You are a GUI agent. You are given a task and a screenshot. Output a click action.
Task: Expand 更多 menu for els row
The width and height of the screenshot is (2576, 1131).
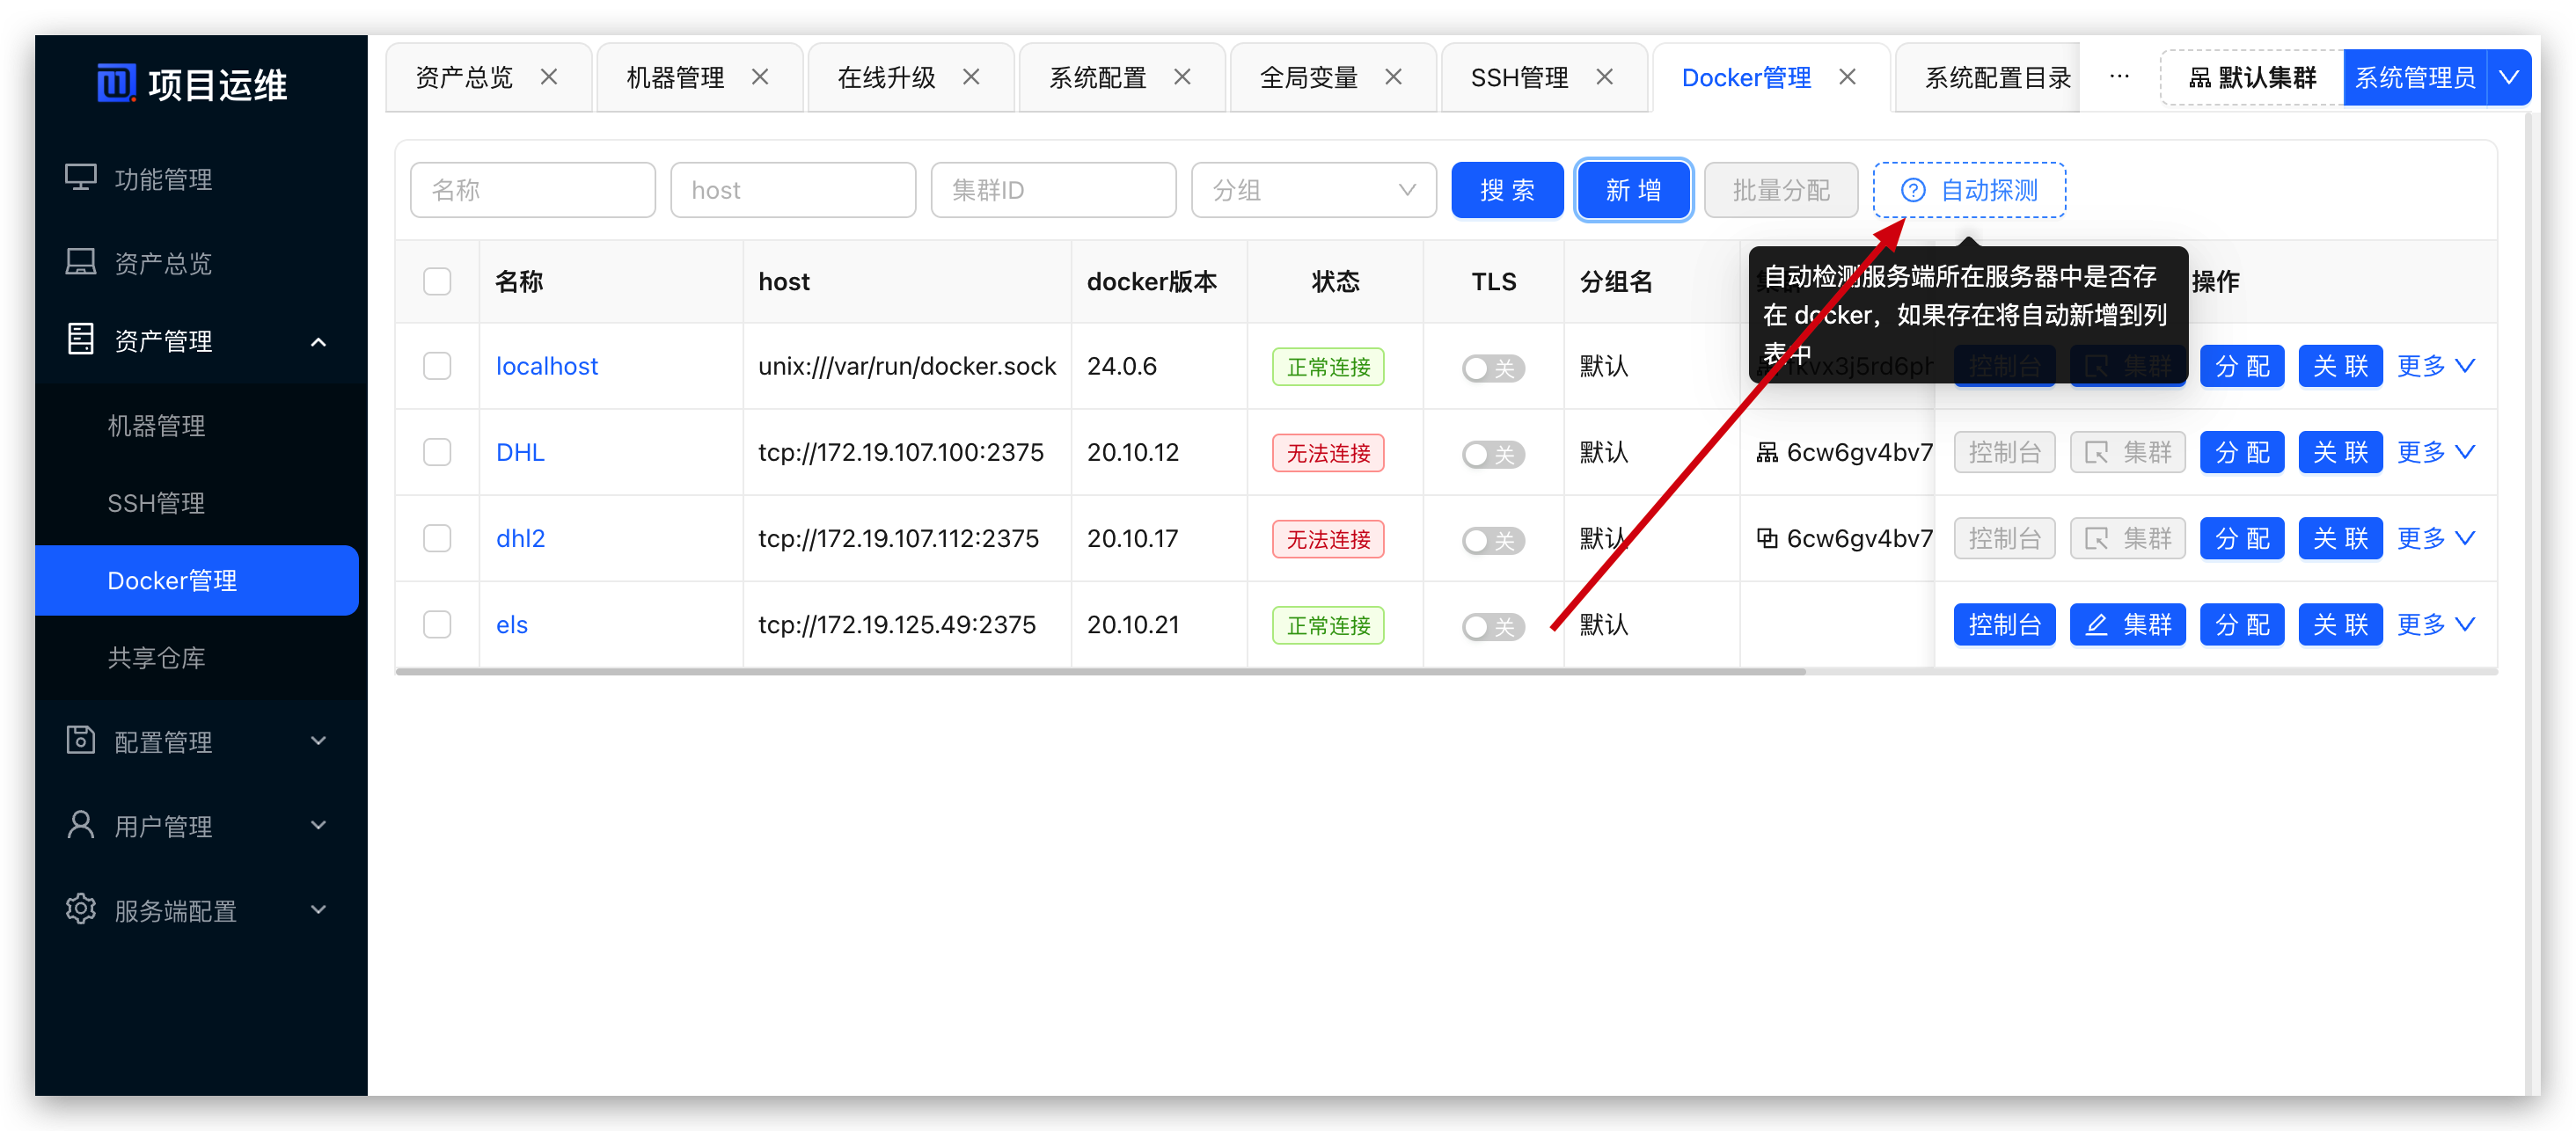tap(2435, 624)
